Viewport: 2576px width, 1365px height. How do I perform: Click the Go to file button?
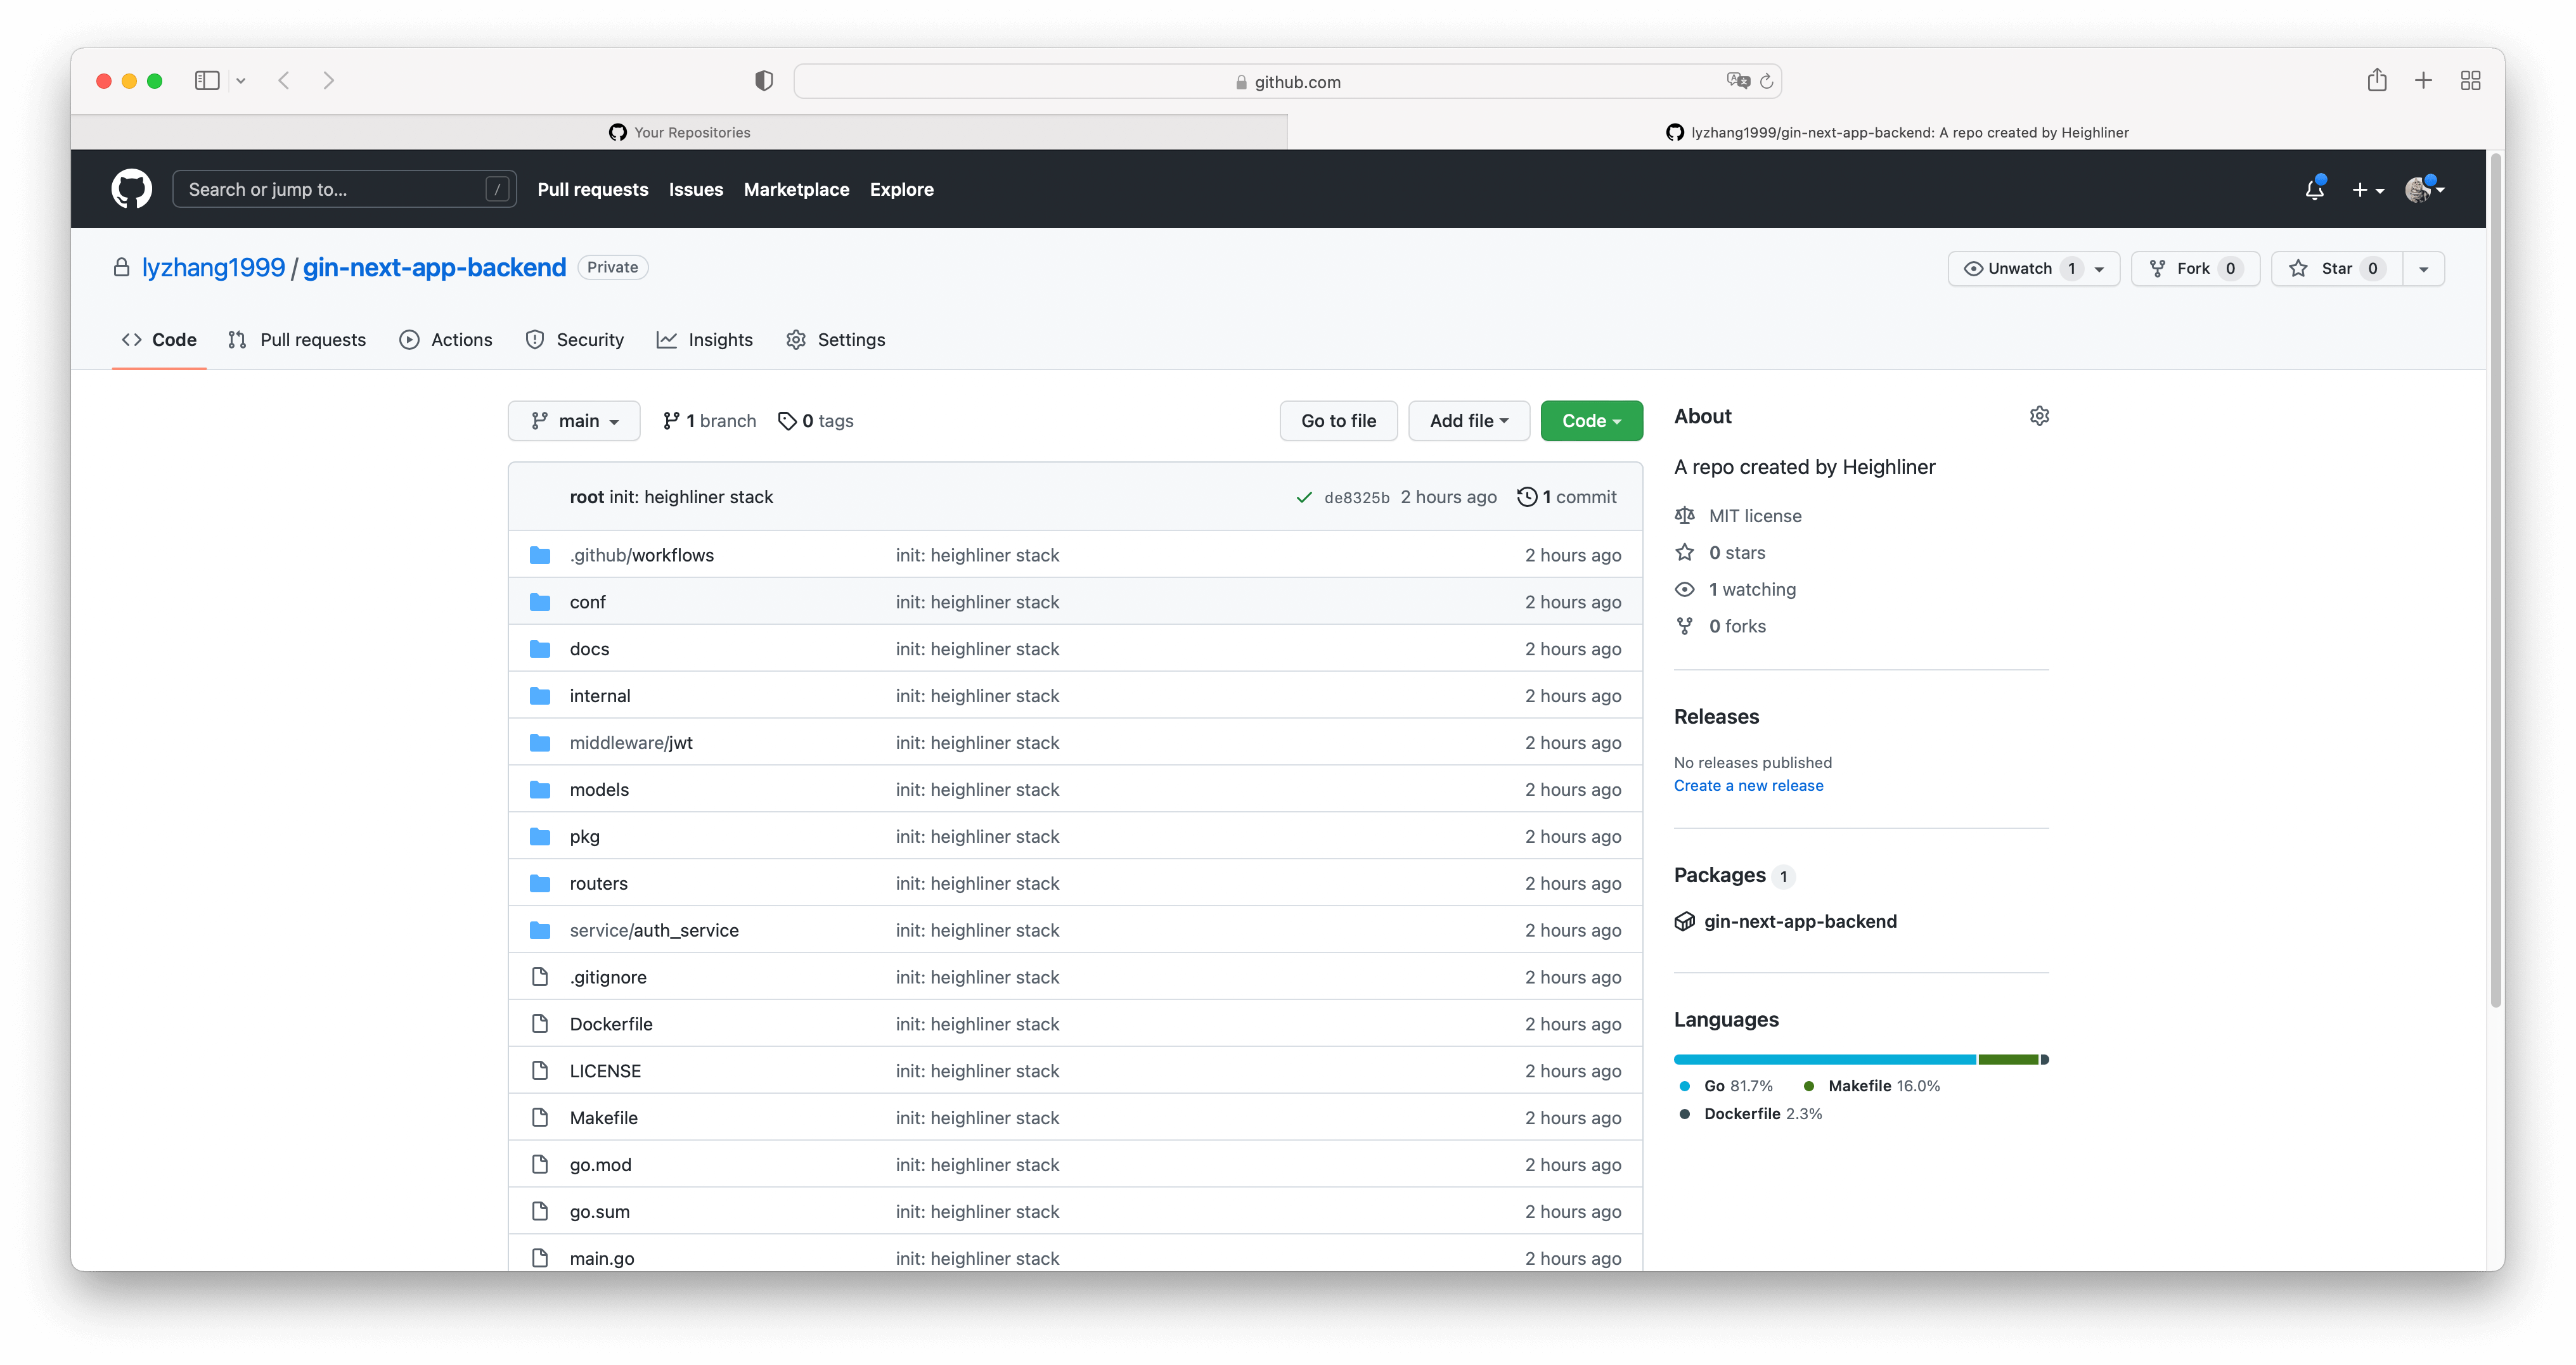[x=1338, y=421]
